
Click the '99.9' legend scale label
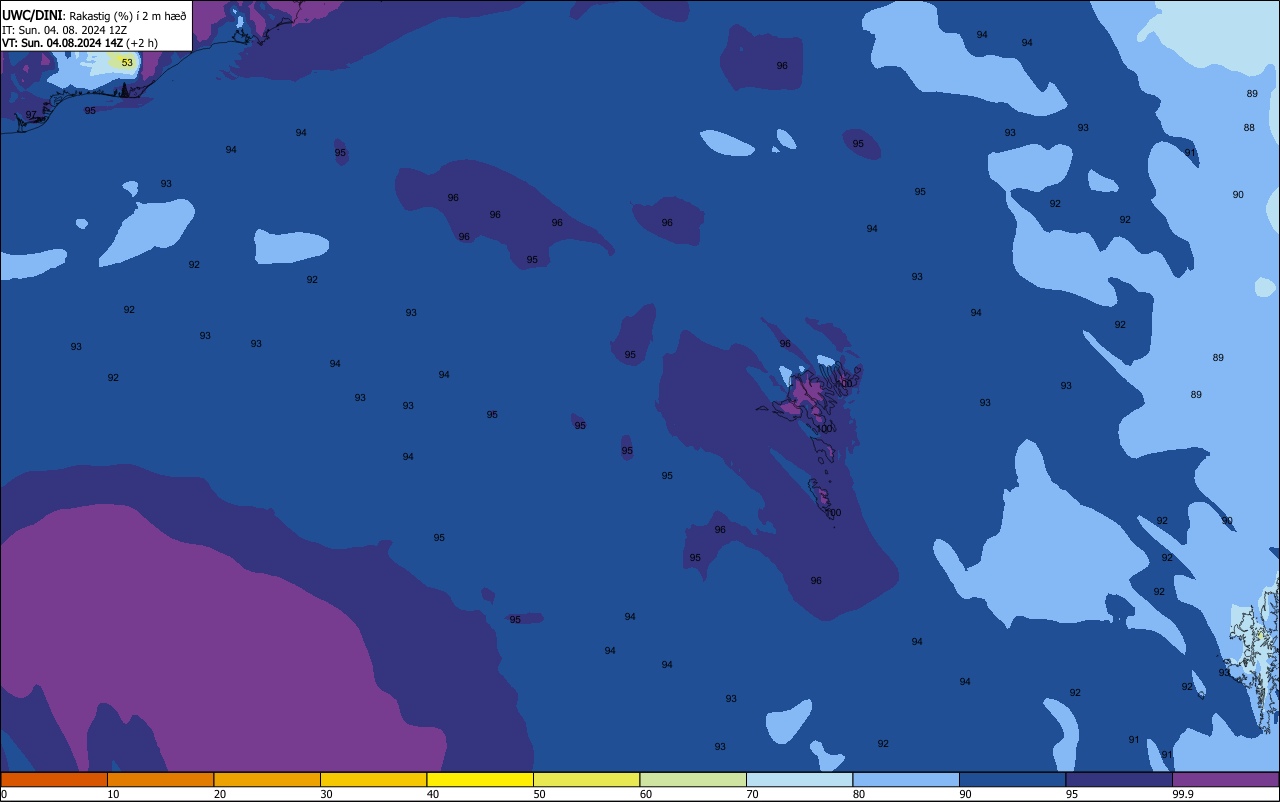1184,794
